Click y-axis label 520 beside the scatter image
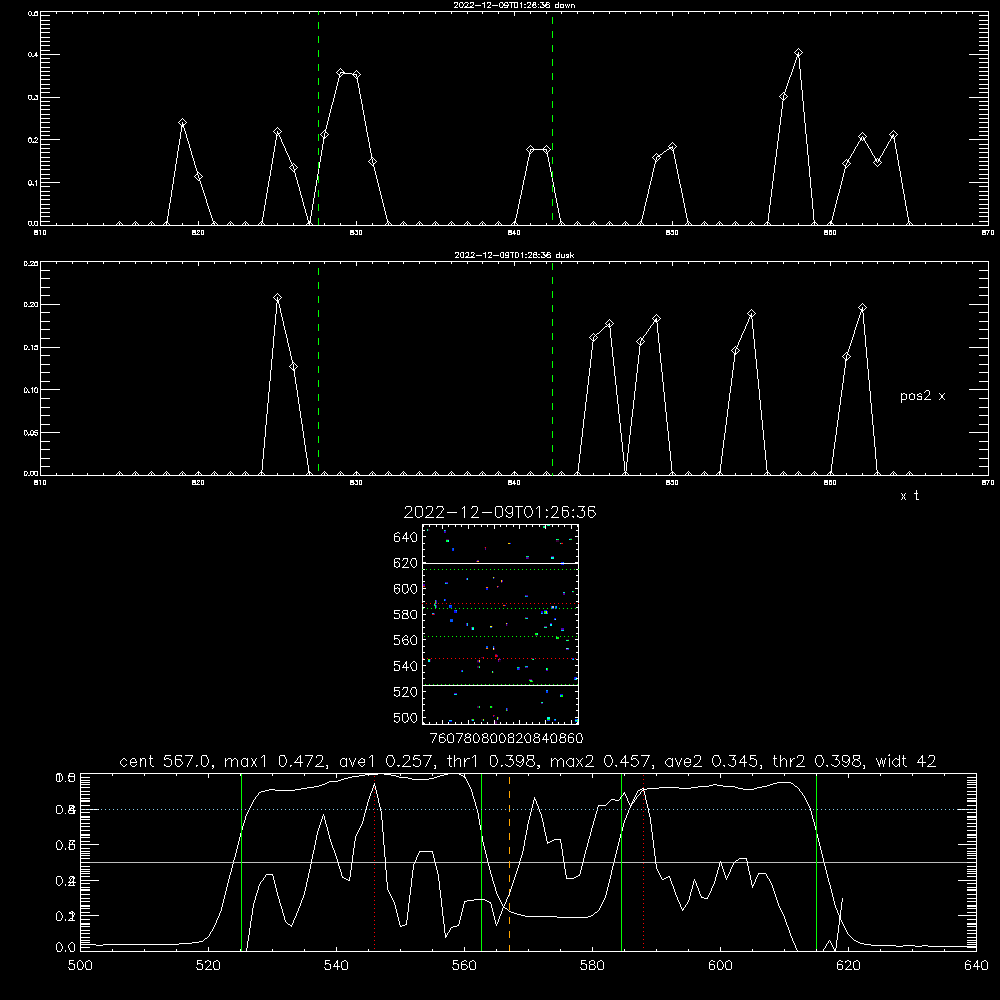1000x1000 pixels. [x=406, y=692]
